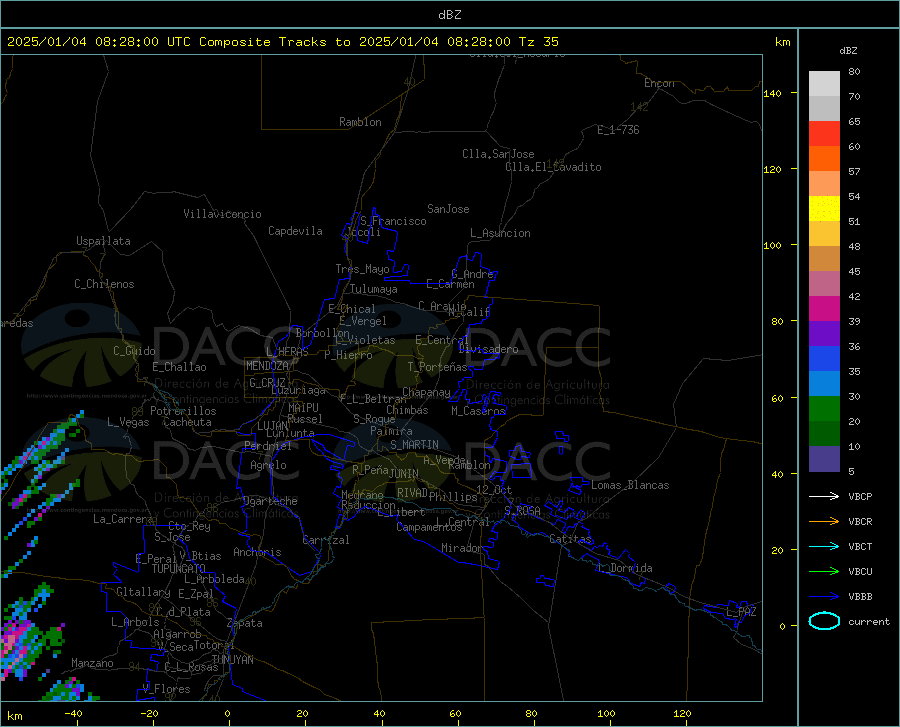This screenshot has height=727, width=900.
Task: Select the light blue swatch between 35 and 30
Action: pos(824,384)
